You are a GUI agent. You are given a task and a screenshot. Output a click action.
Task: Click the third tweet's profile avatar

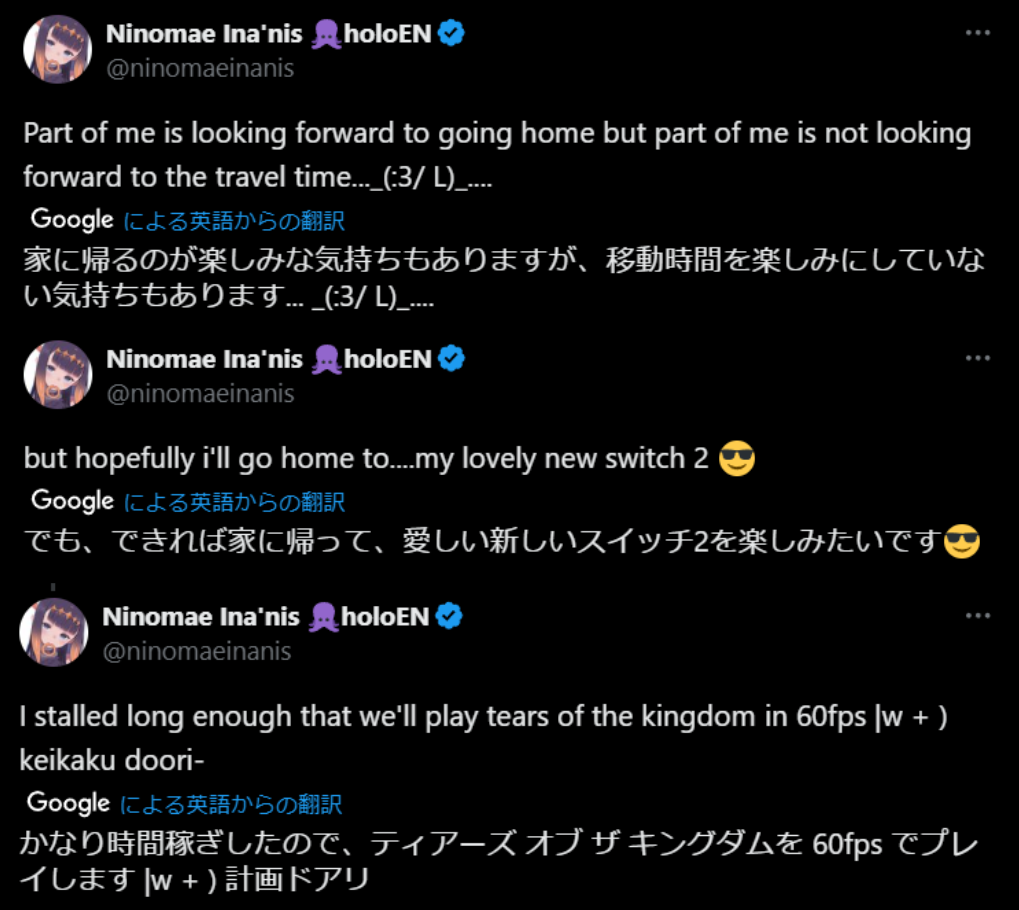coord(54,632)
